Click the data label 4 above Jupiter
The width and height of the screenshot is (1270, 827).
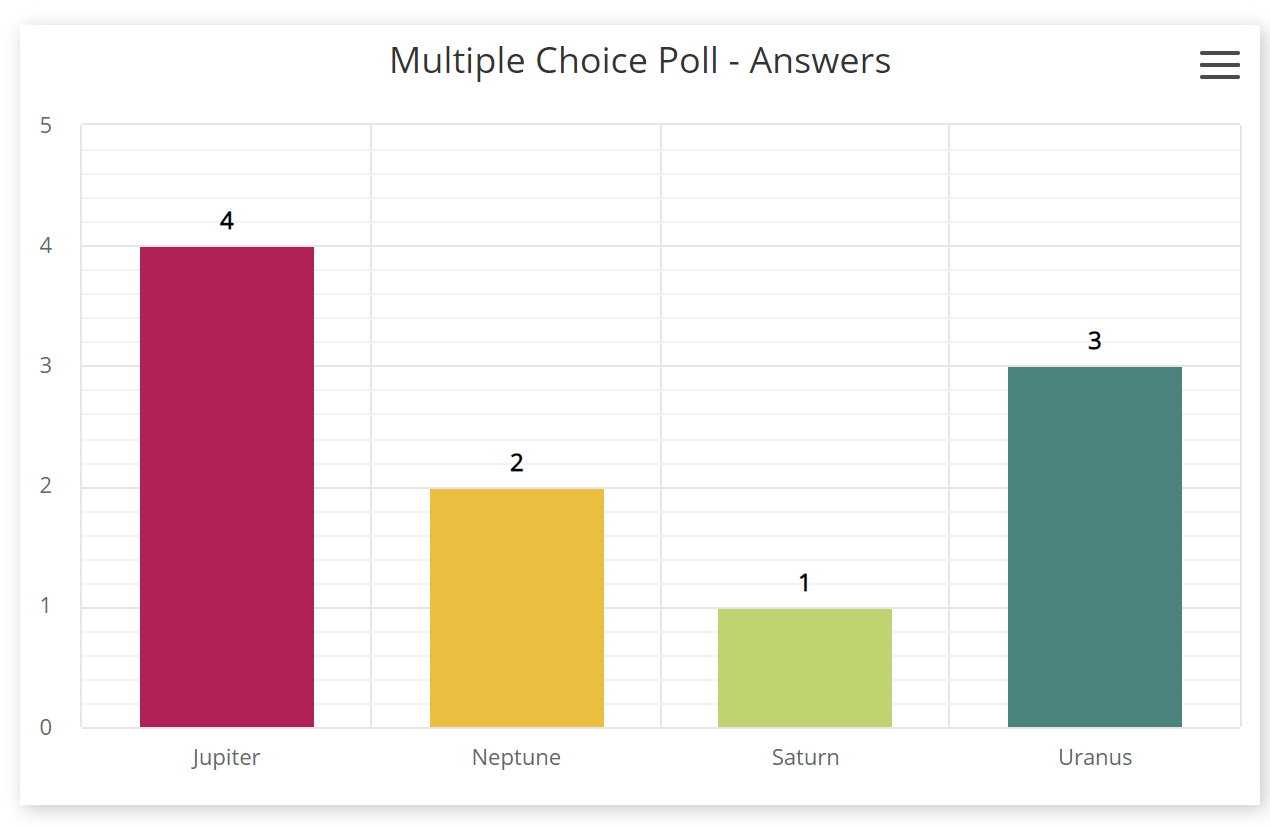tap(227, 221)
